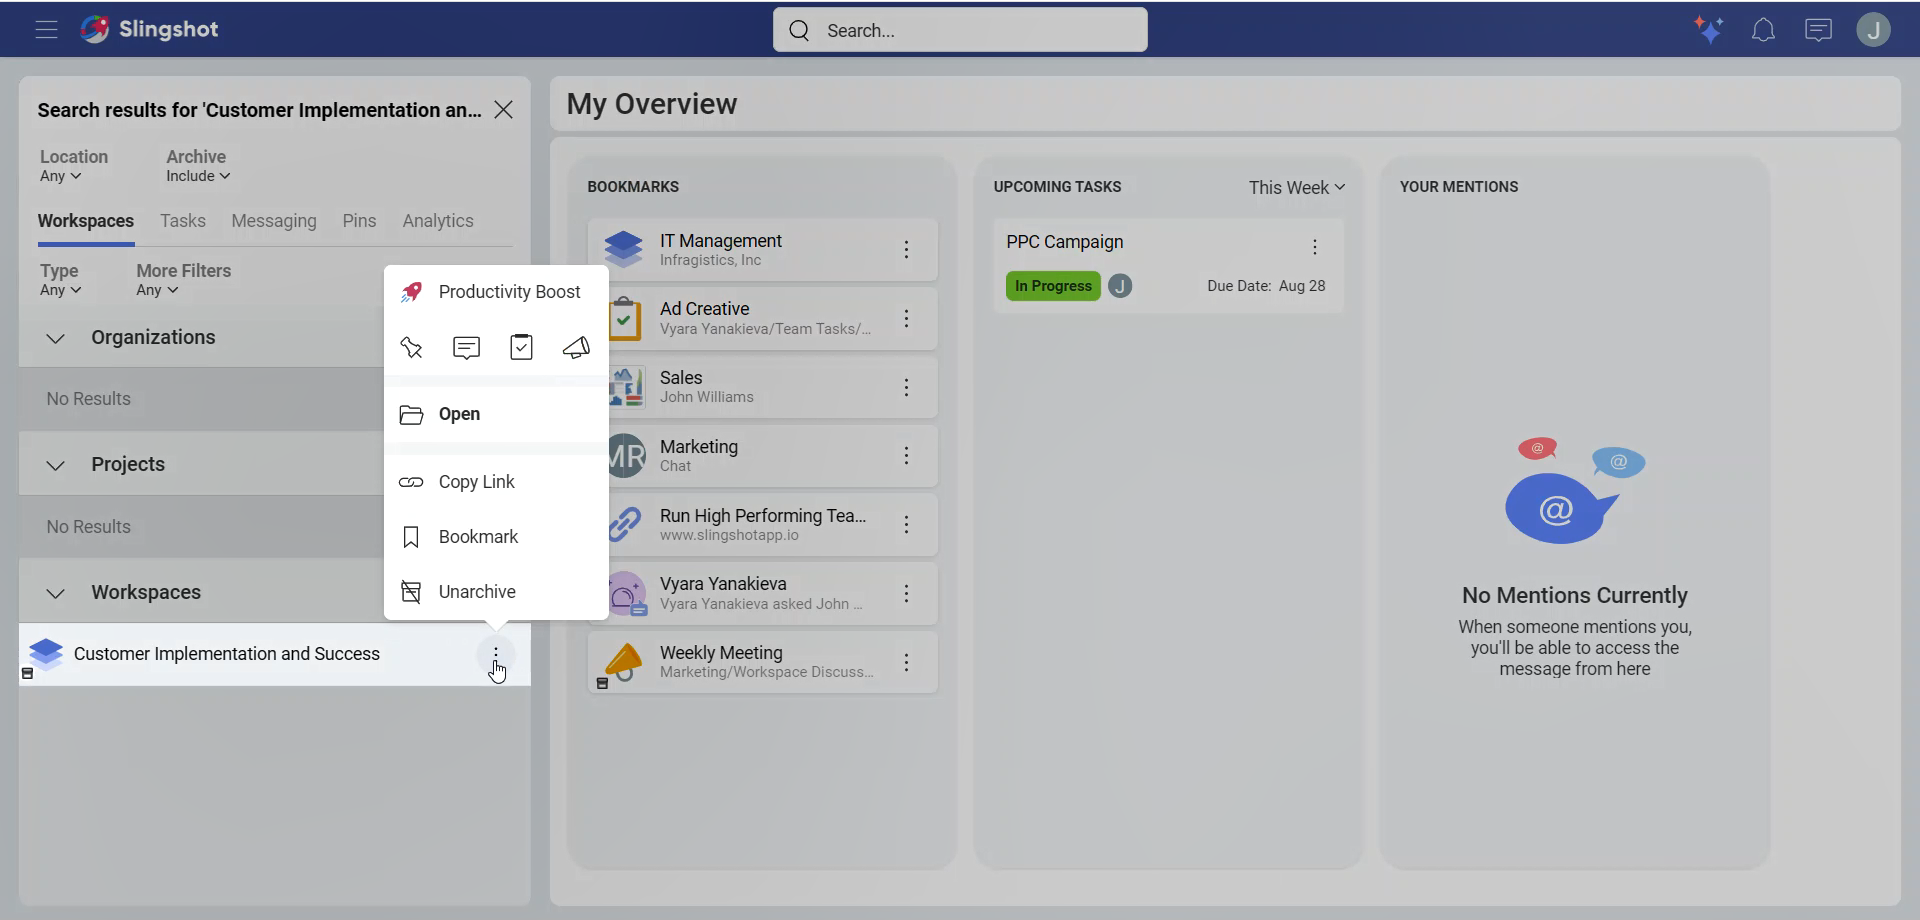Click the more options dots on Customer Implementation
This screenshot has width=1920, height=920.
(496, 654)
